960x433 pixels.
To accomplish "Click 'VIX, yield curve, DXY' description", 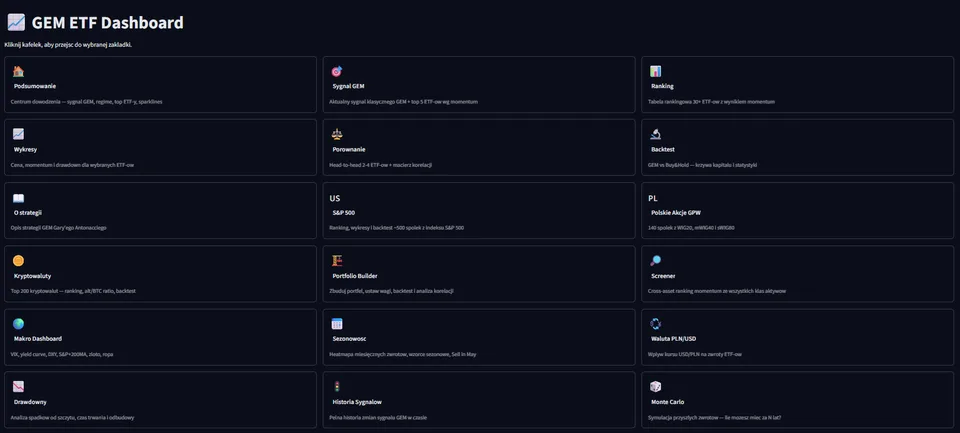I will pos(62,354).
